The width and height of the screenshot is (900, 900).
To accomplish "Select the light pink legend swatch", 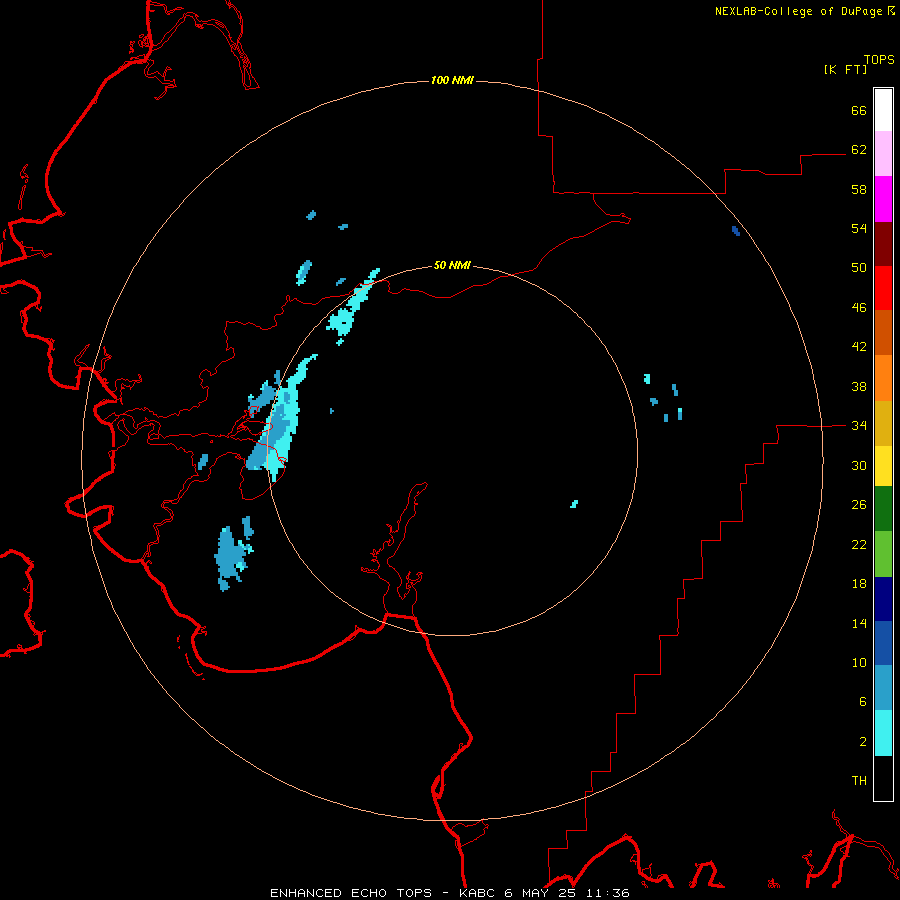I will point(883,154).
